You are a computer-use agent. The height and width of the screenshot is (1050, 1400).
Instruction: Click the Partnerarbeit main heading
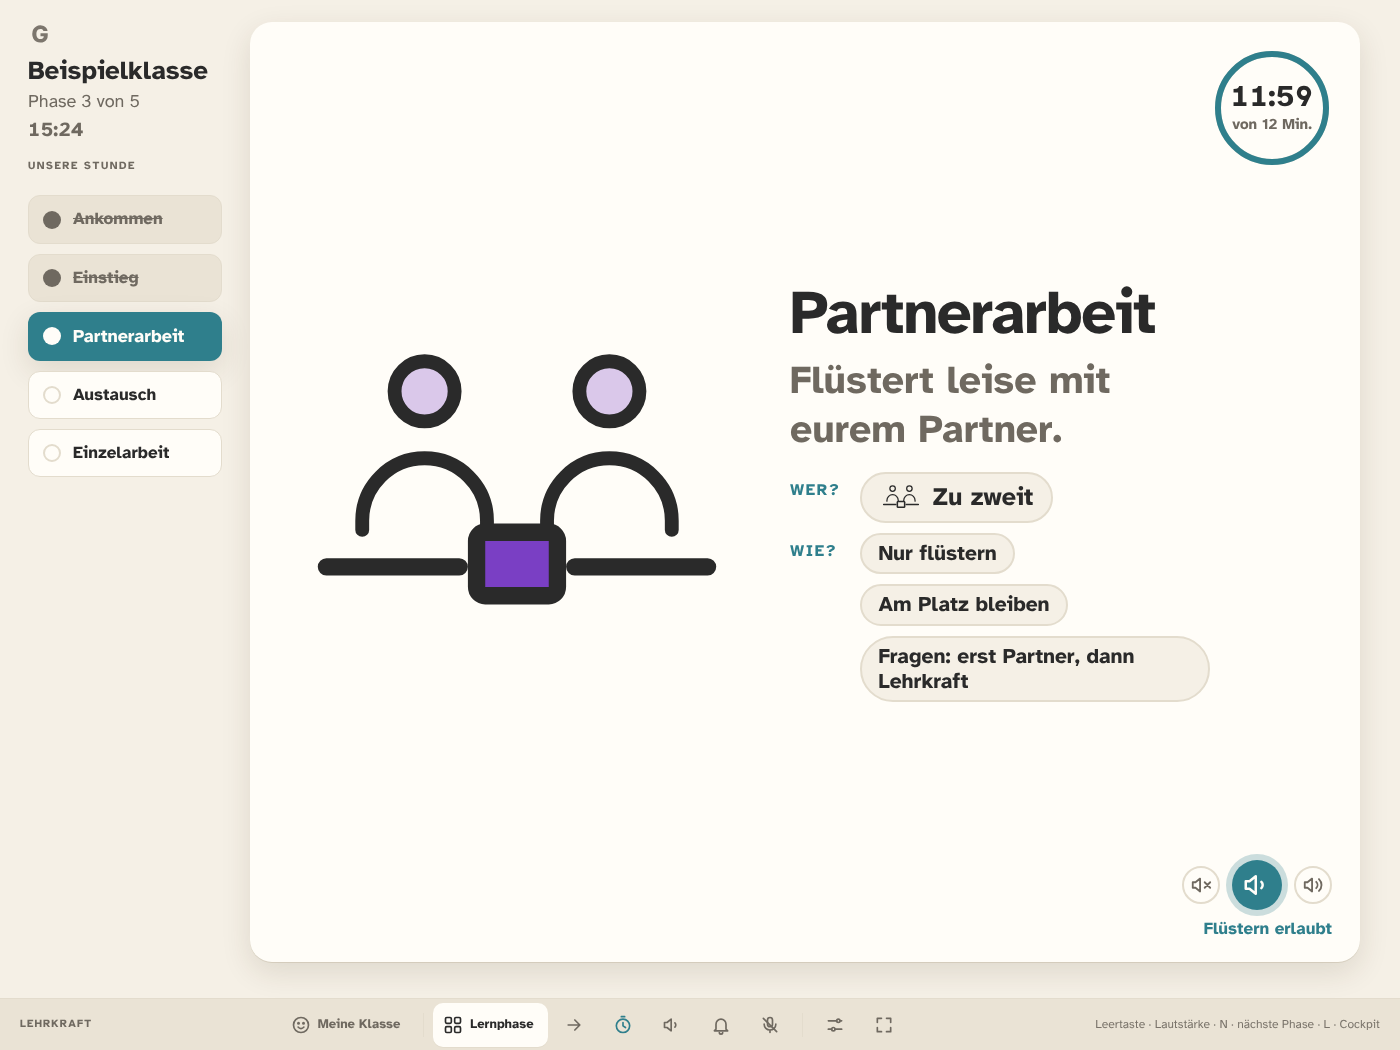(x=973, y=313)
